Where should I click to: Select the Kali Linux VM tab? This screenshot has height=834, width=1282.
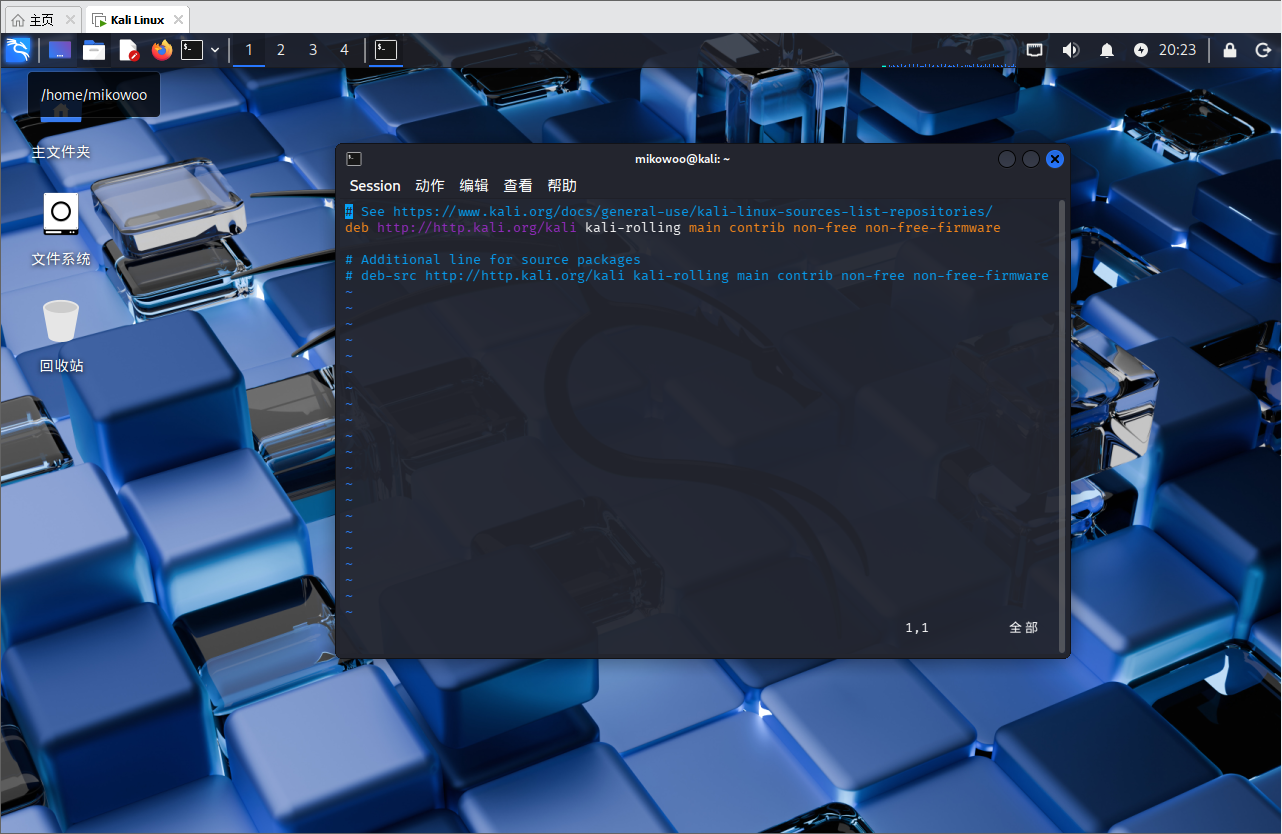(137, 19)
